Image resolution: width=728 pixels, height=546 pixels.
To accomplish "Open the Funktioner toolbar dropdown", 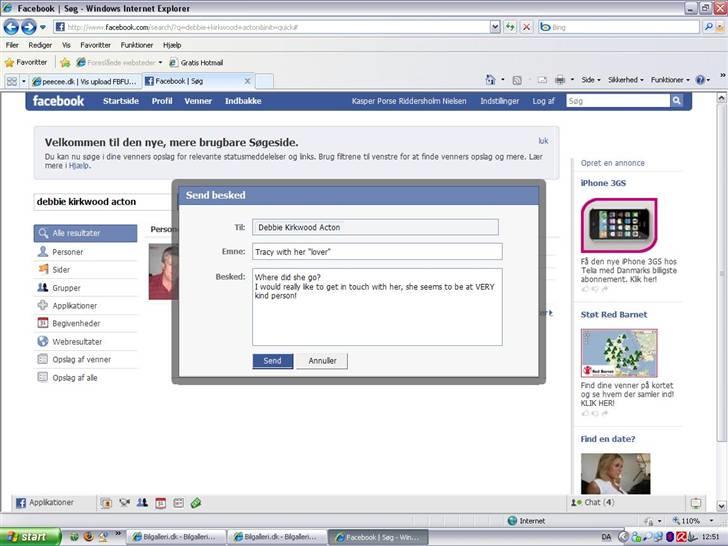I will pyautogui.click(x=669, y=80).
